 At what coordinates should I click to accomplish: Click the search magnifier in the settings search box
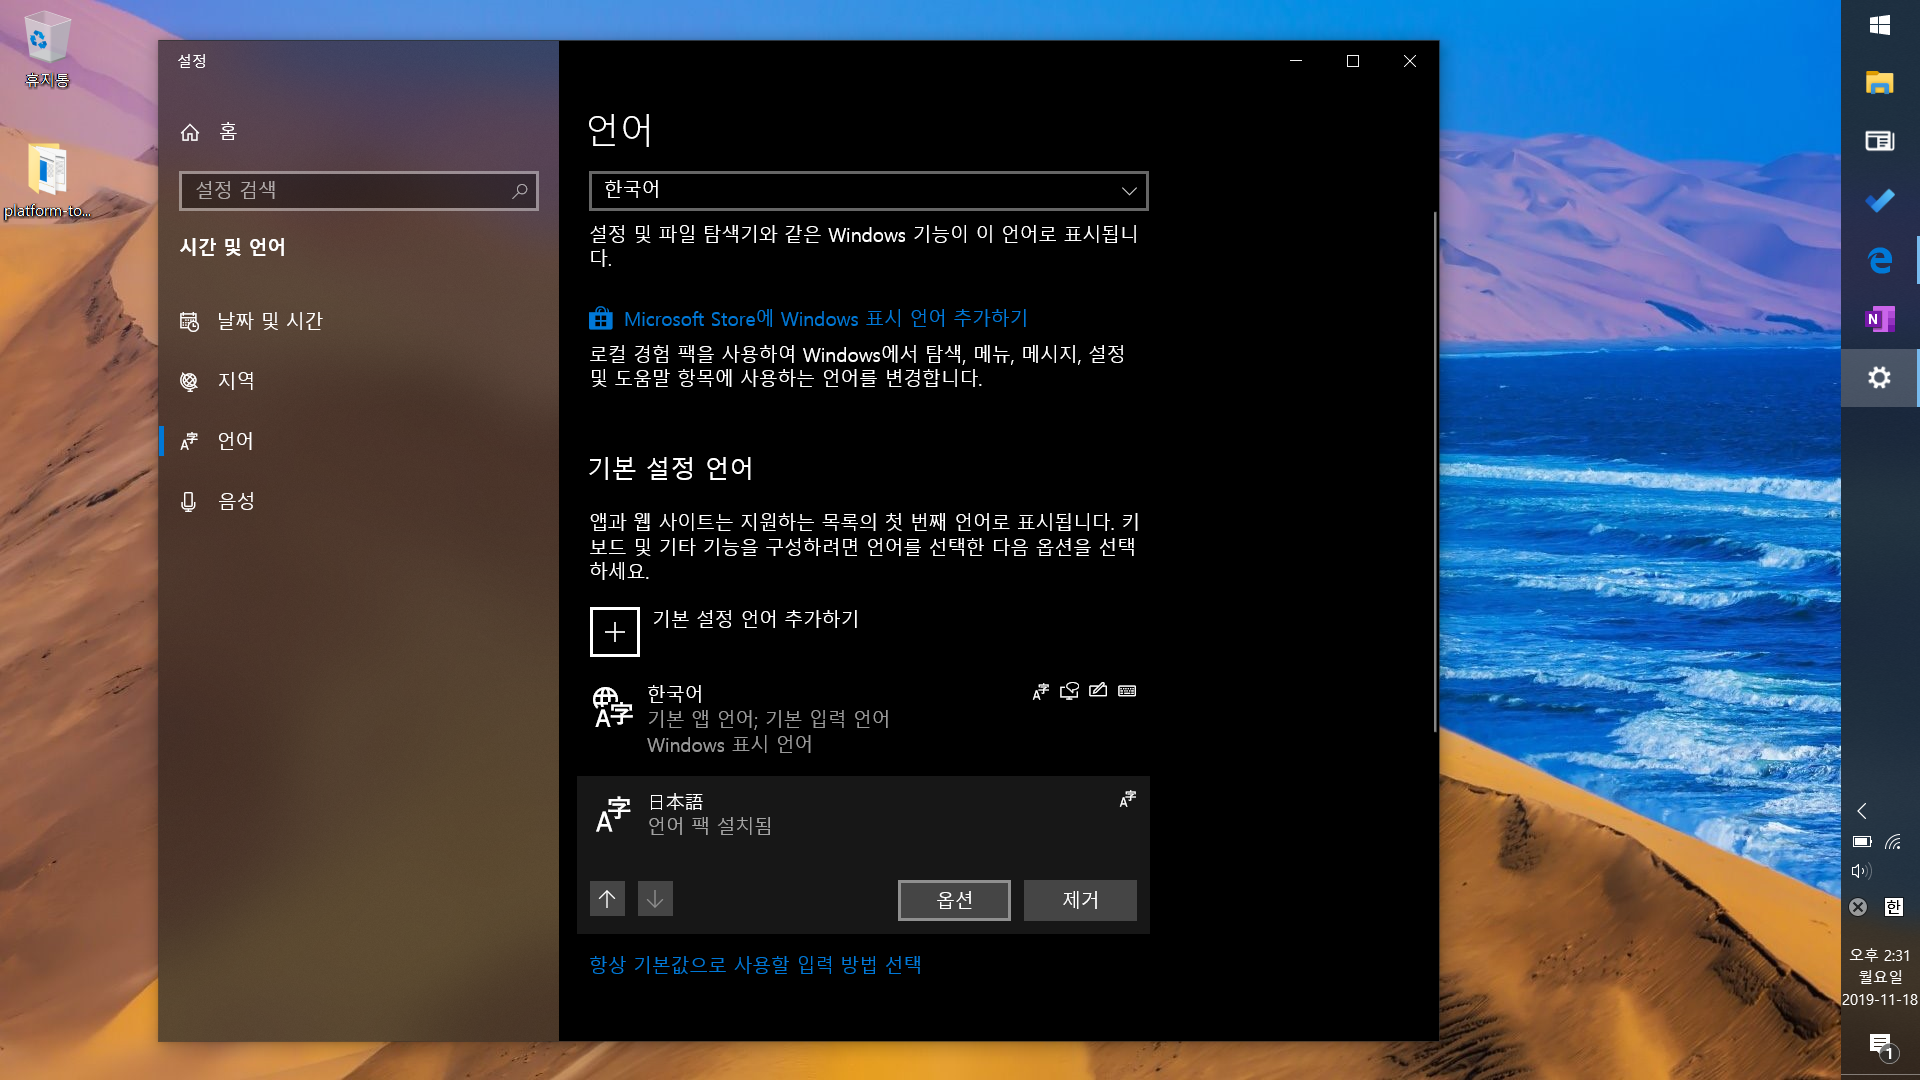[519, 191]
